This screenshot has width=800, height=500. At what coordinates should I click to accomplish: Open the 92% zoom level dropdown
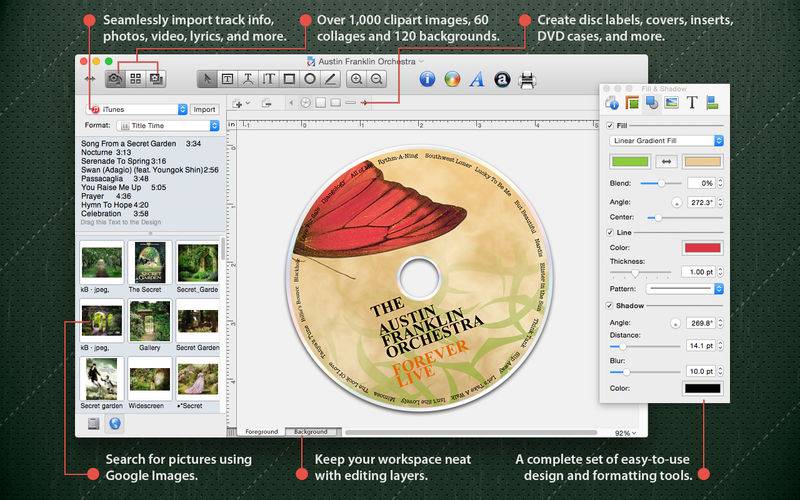point(625,433)
